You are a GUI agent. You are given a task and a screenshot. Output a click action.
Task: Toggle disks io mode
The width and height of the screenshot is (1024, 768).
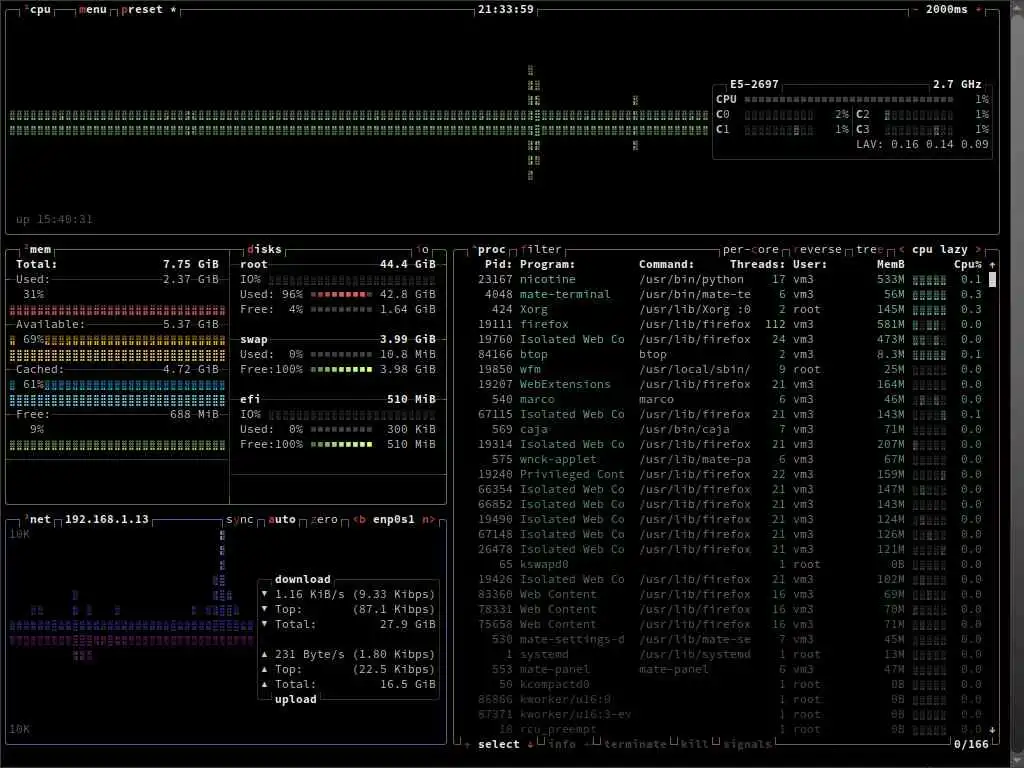pos(423,249)
